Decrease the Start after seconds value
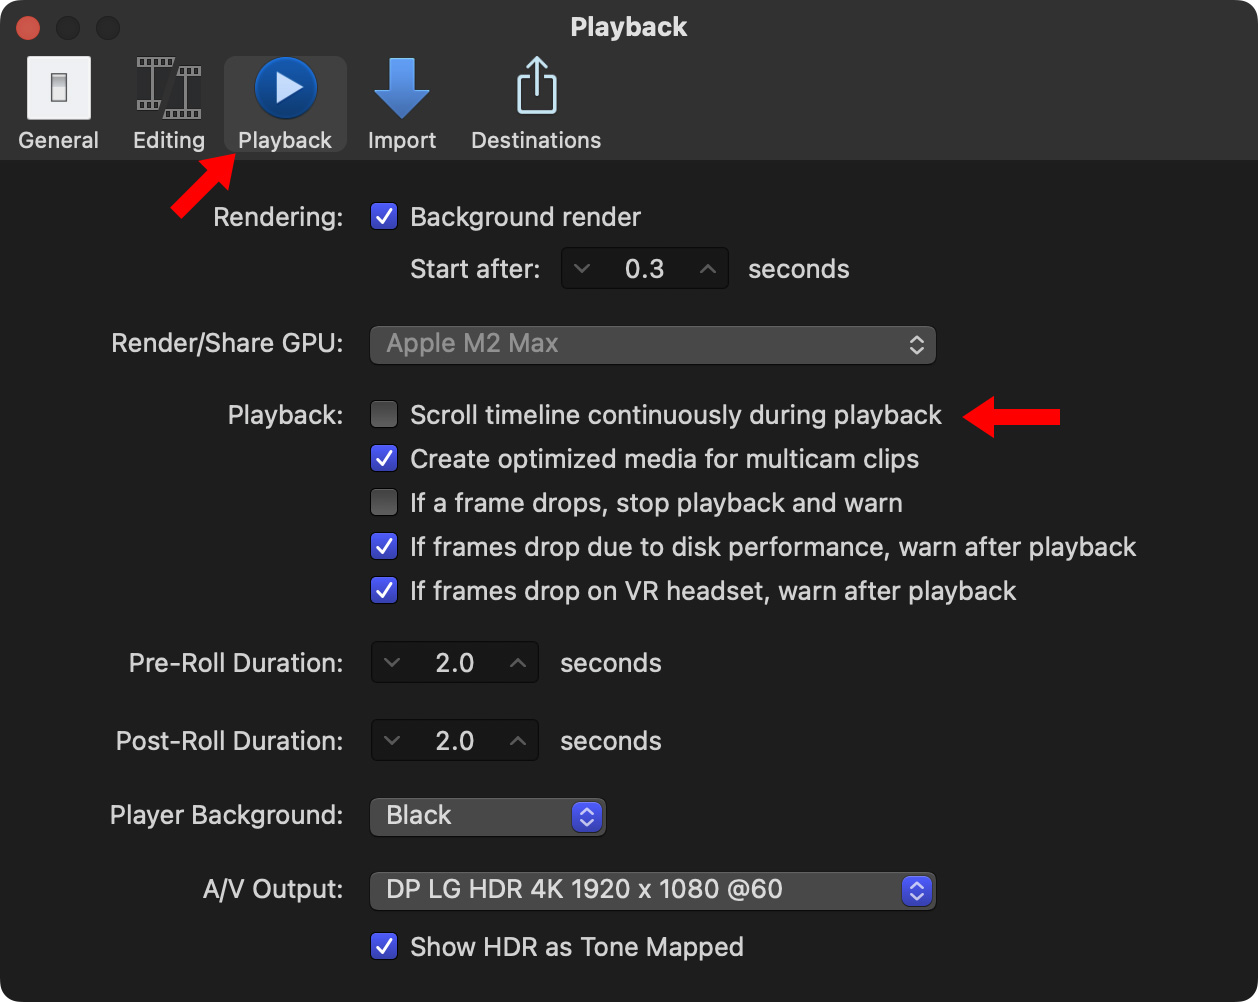Screen dimensions: 1258x1002 pyautogui.click(x=582, y=270)
